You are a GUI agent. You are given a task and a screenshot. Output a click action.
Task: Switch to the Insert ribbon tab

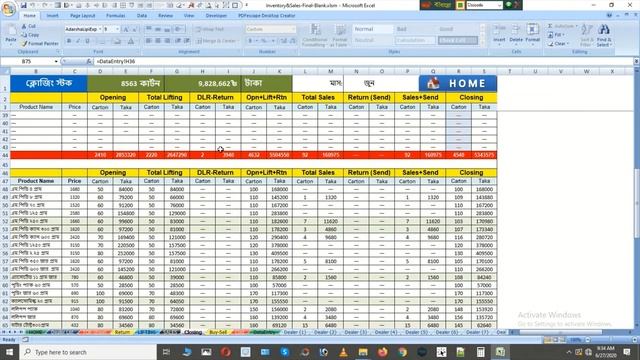52,16
